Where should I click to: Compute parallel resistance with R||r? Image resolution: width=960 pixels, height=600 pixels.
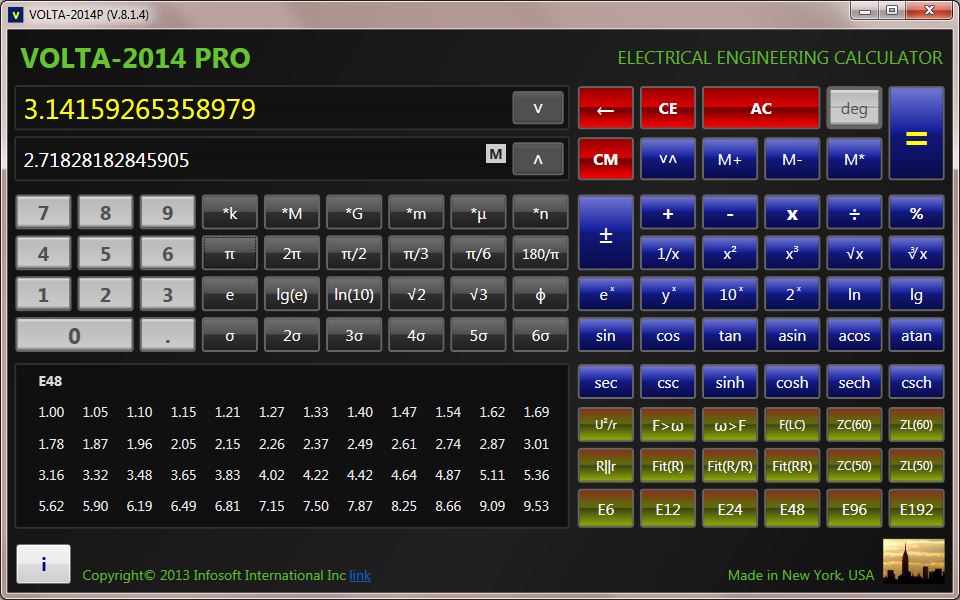point(606,465)
